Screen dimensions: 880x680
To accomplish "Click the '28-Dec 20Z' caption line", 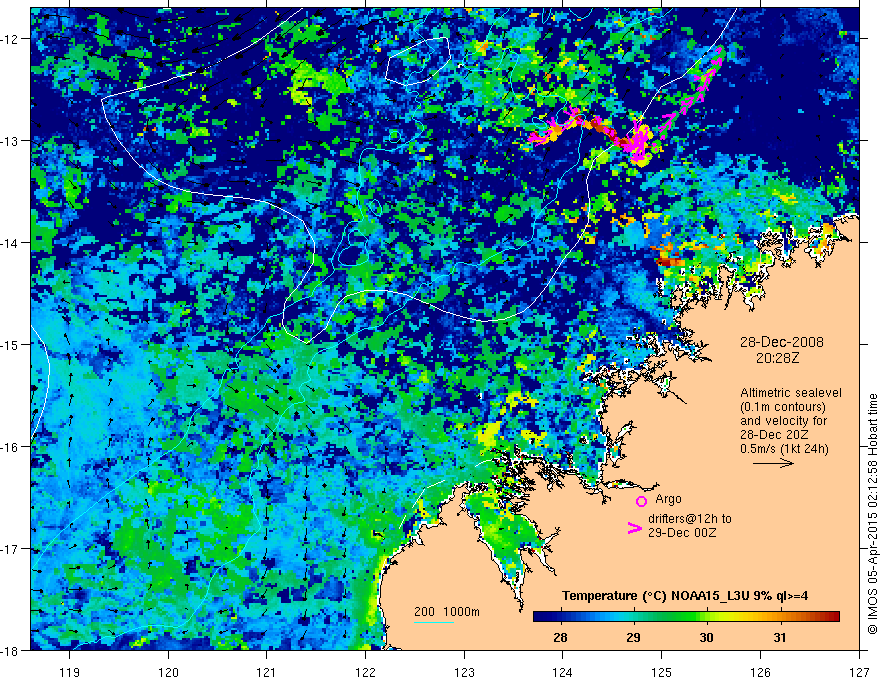I will tap(773, 435).
